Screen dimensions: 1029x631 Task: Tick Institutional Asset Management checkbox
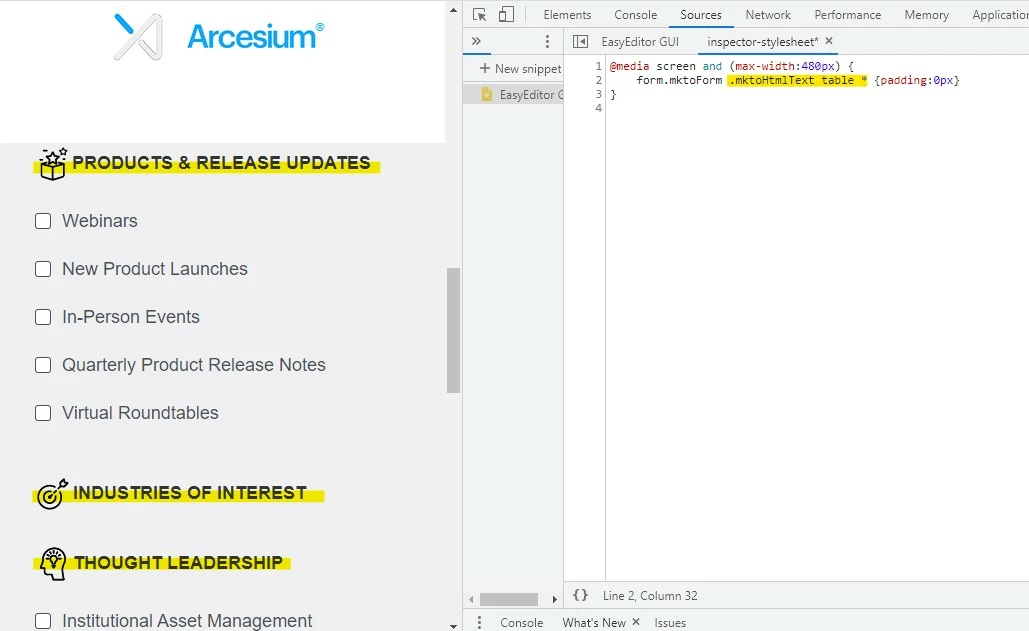click(x=43, y=621)
